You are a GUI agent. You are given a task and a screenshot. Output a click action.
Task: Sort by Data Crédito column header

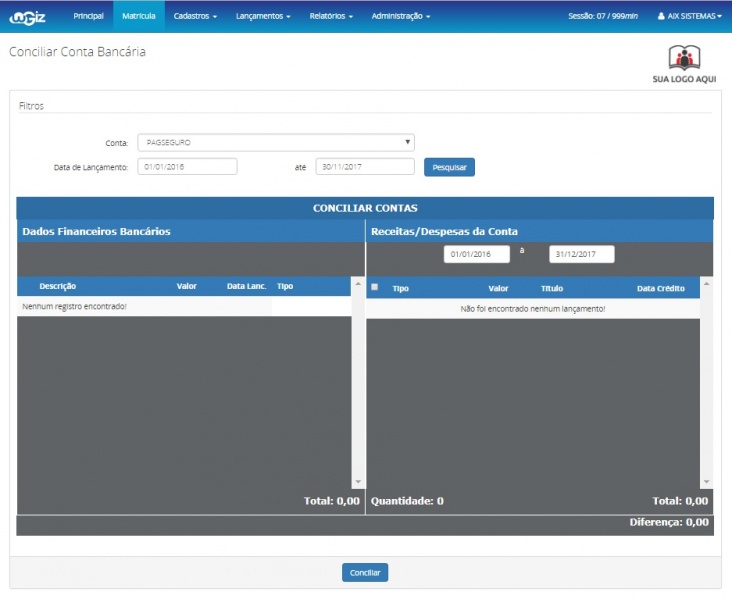tap(660, 288)
